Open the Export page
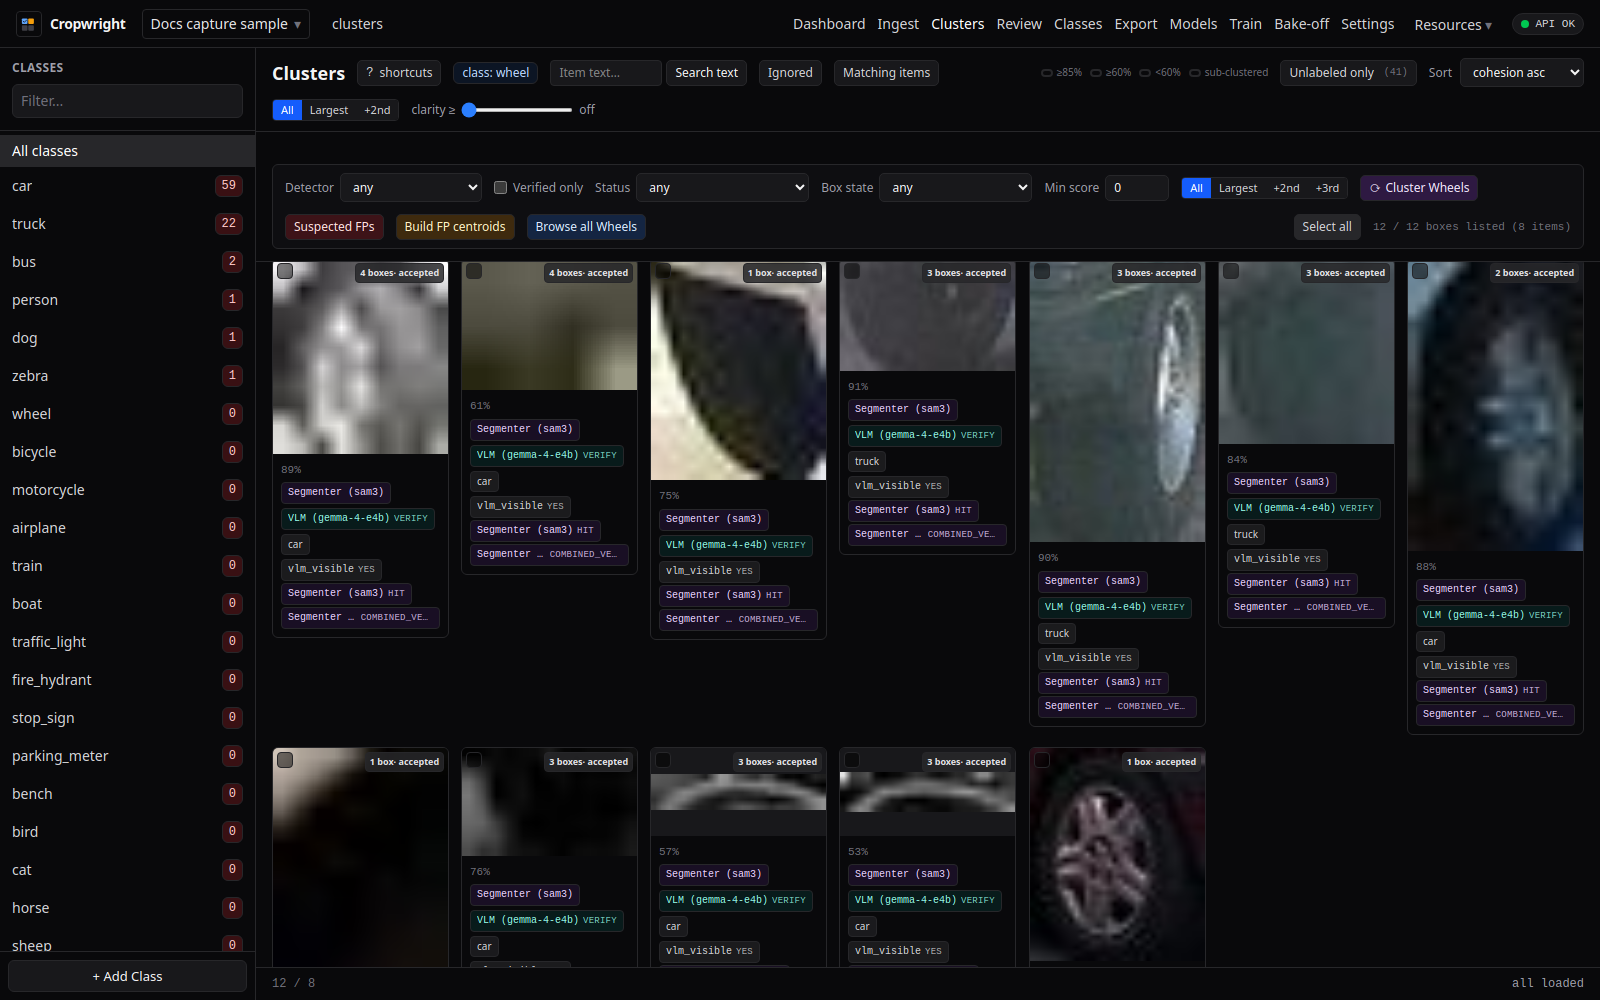1600x1000 pixels. (x=1136, y=24)
